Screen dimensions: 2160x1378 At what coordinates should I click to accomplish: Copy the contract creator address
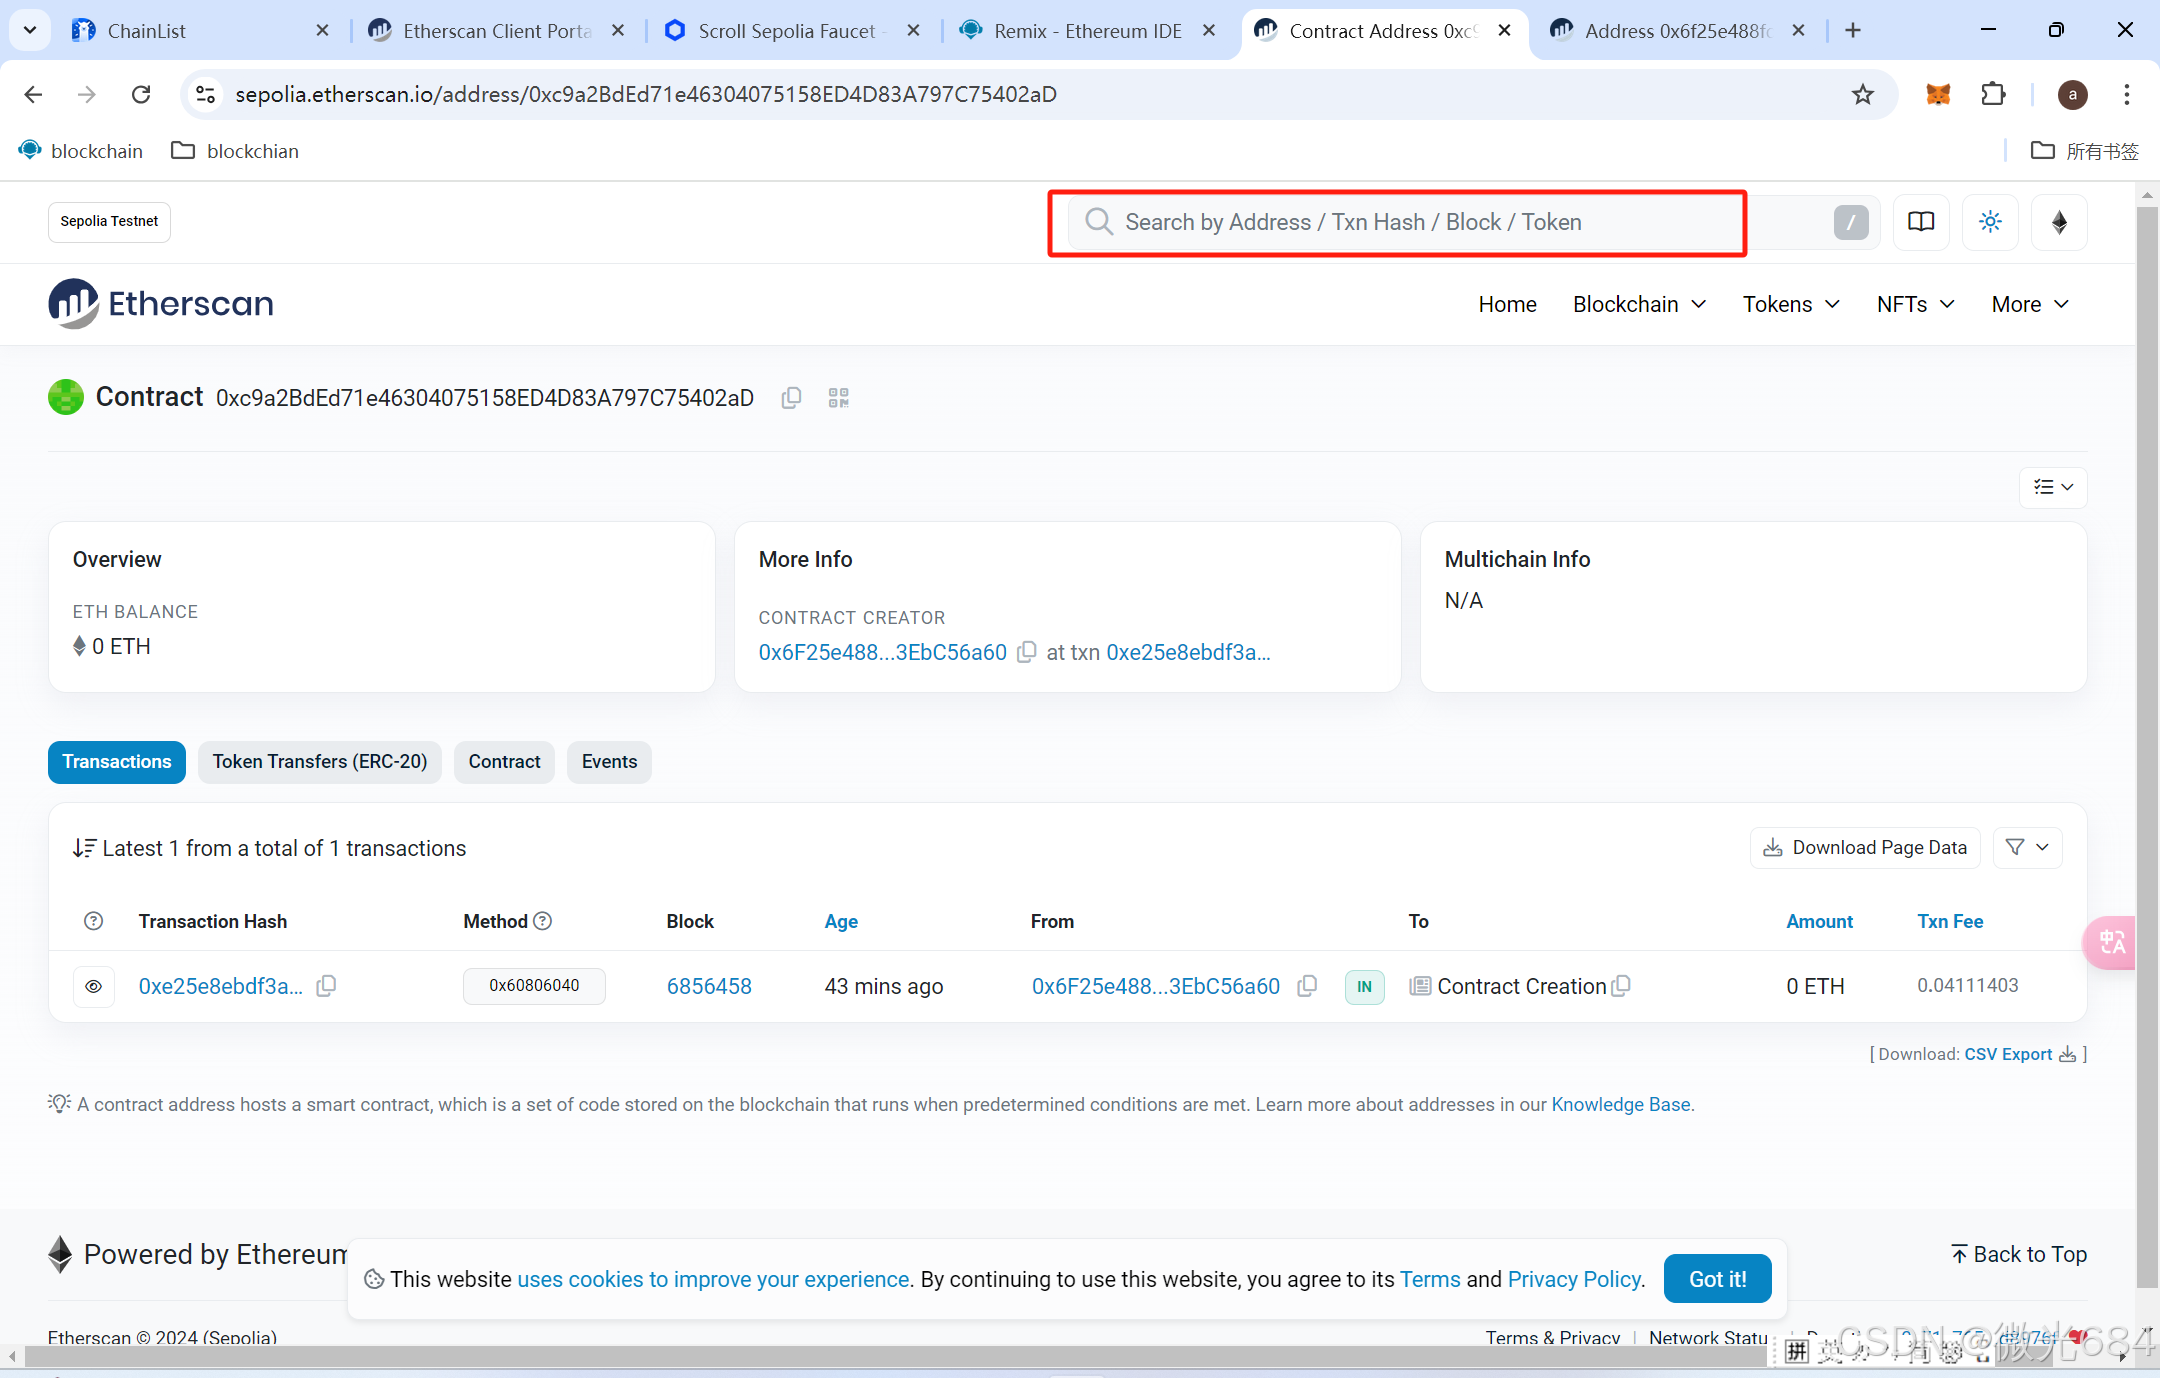1026,652
